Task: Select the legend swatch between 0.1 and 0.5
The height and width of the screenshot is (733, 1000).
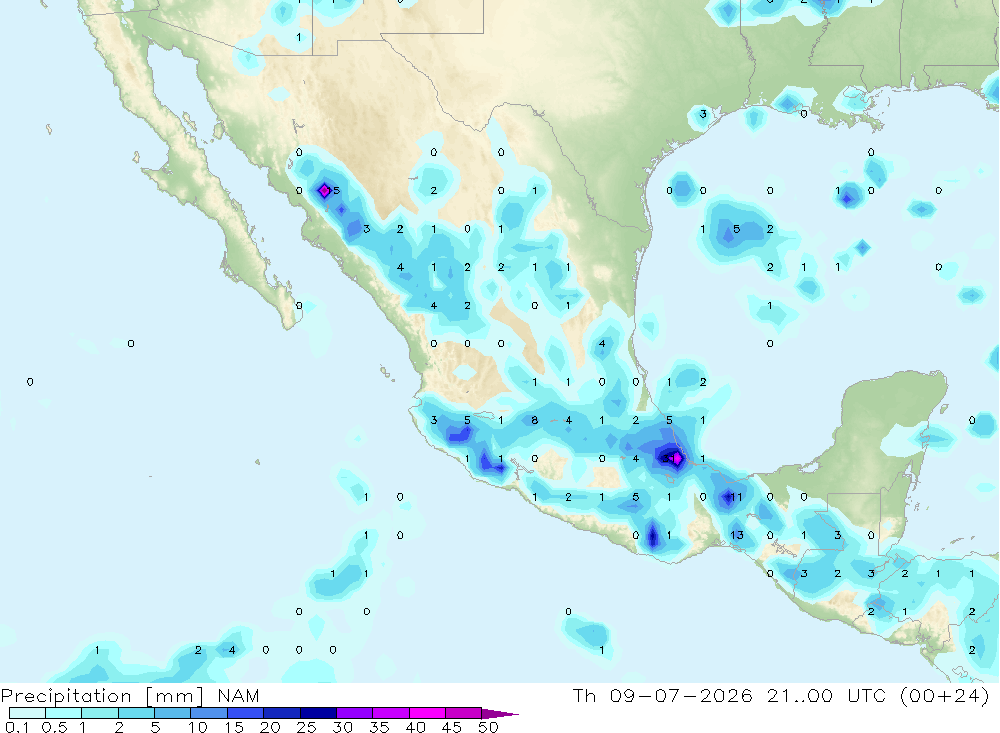Action: coord(27,713)
